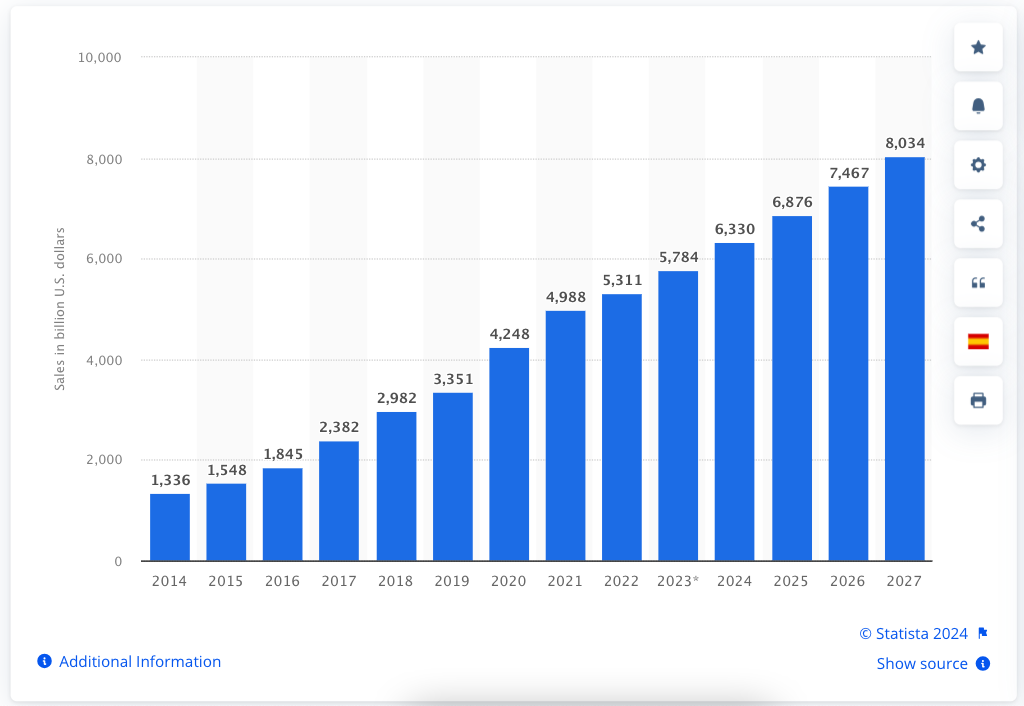The image size is (1024, 706).
Task: Click the Show source link
Action: click(x=921, y=663)
